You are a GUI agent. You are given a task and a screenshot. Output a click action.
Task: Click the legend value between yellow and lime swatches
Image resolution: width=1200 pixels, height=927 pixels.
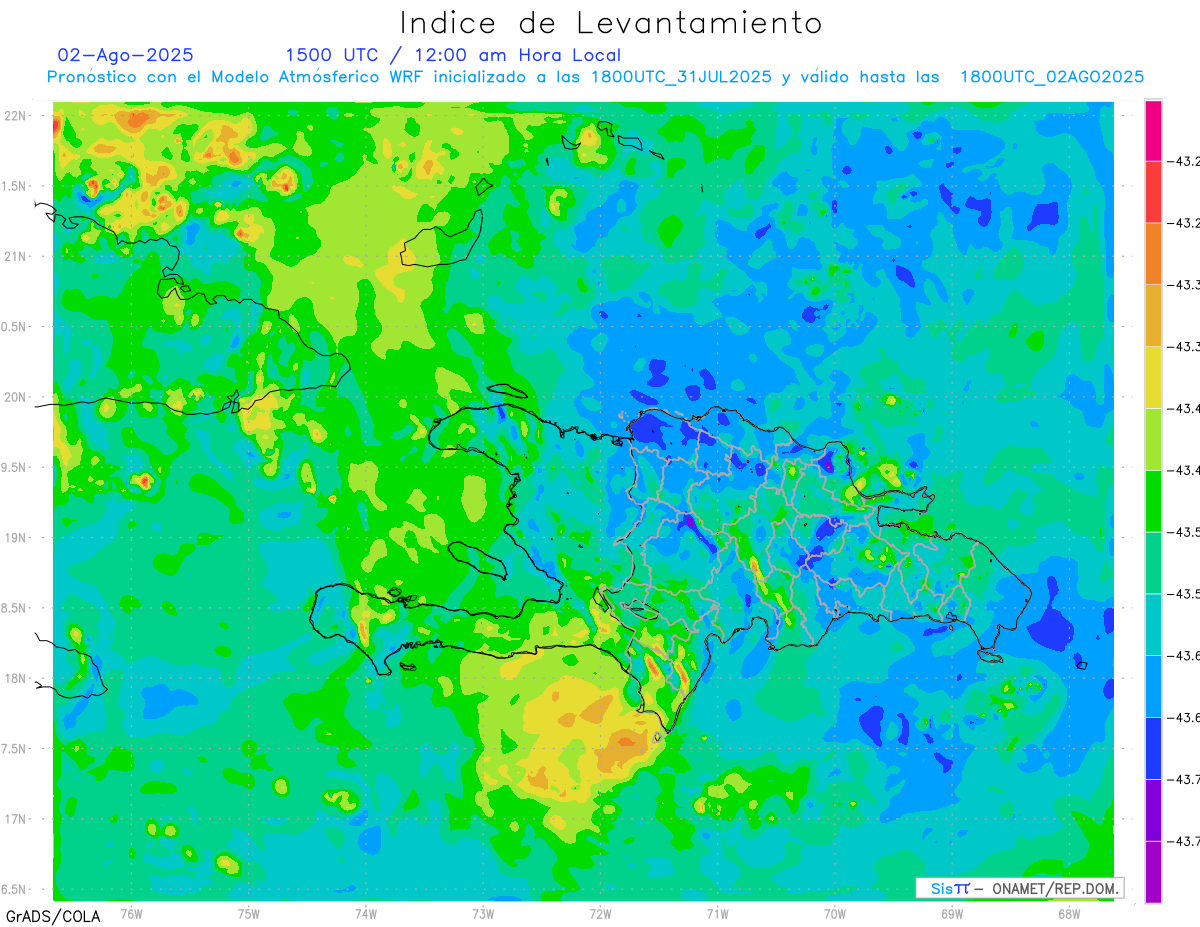pyautogui.click(x=1186, y=408)
